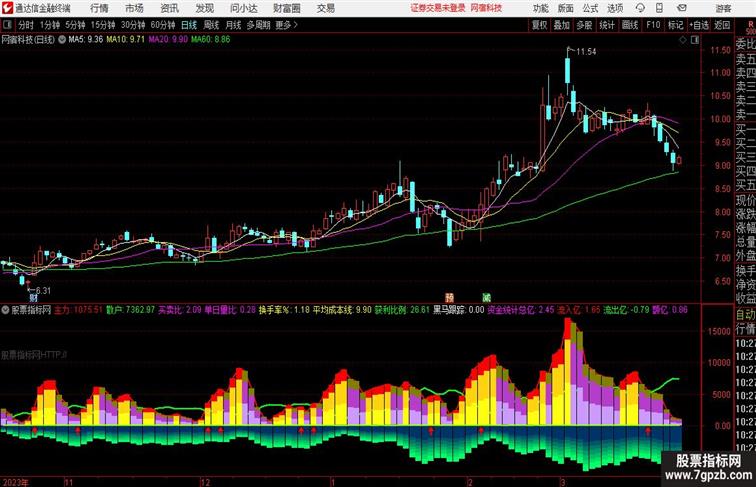Select the 周线 weekly chart tab
This screenshot has width=756, height=487.
[211, 25]
